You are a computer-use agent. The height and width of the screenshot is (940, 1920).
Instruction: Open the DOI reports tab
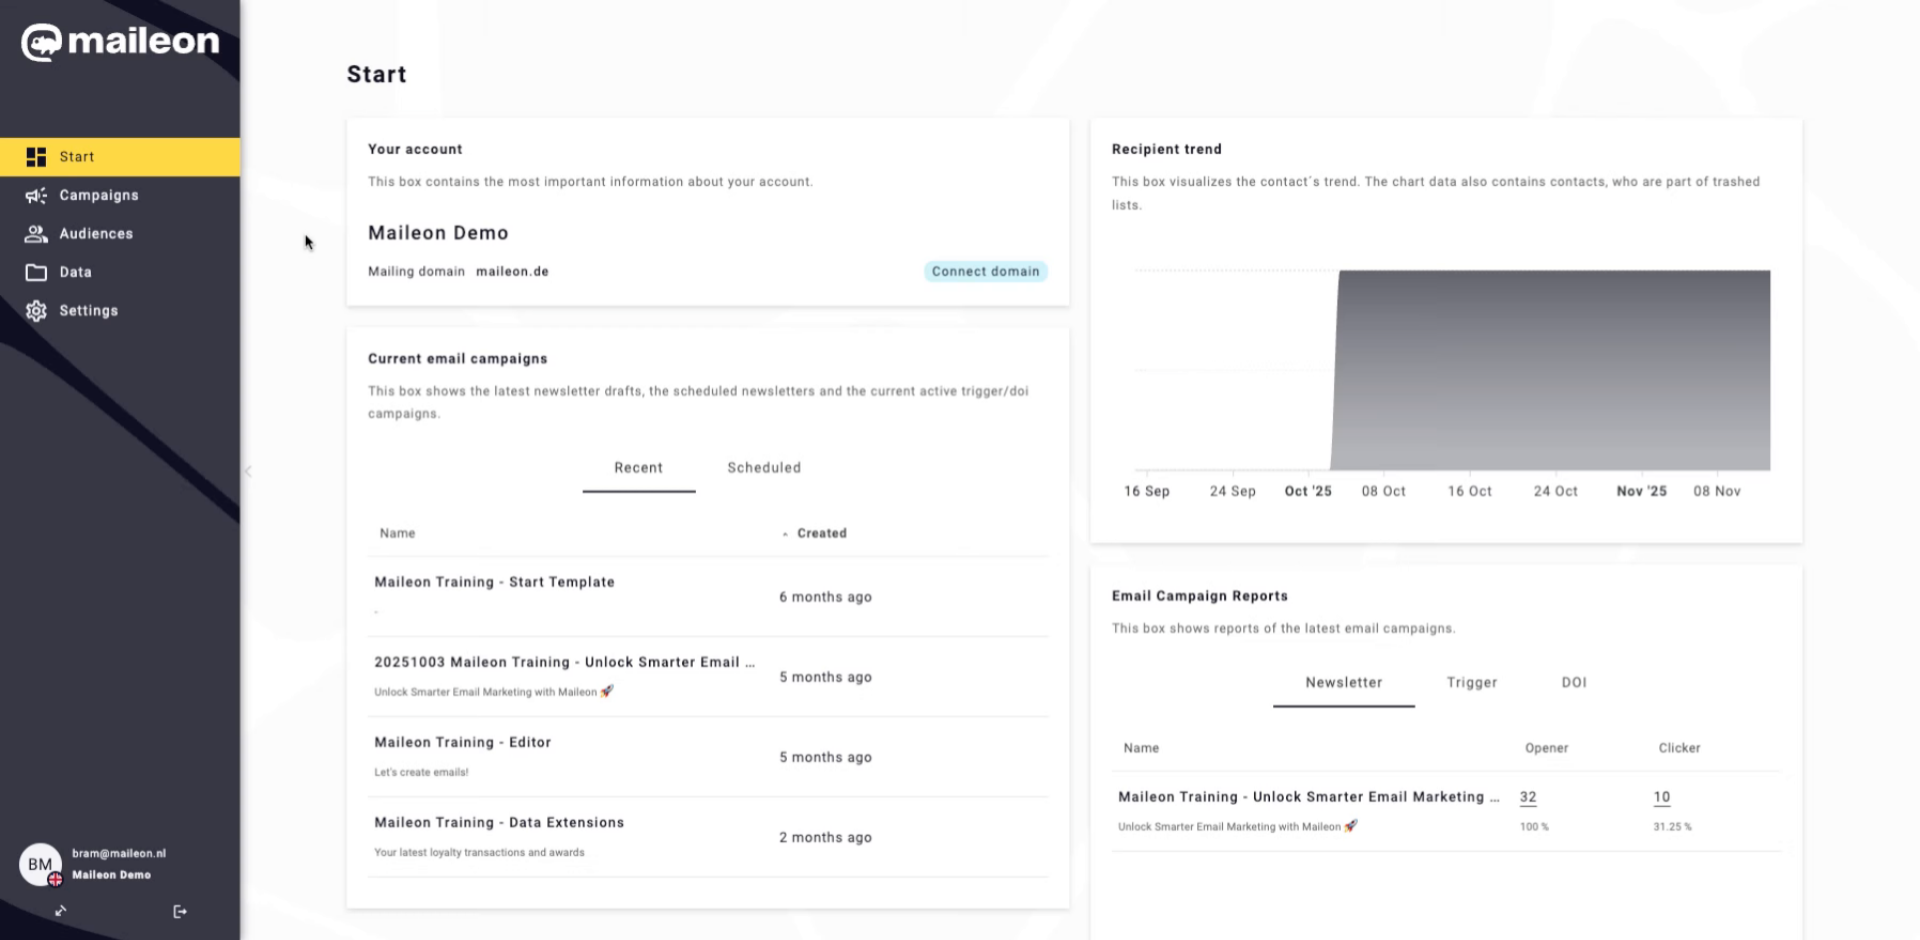pos(1573,683)
